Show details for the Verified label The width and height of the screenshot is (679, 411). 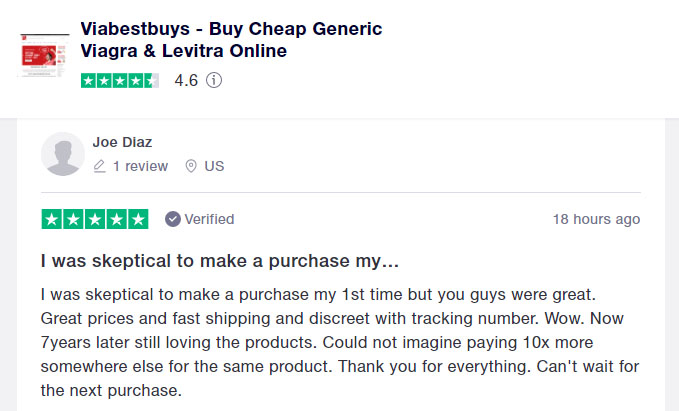tap(209, 219)
